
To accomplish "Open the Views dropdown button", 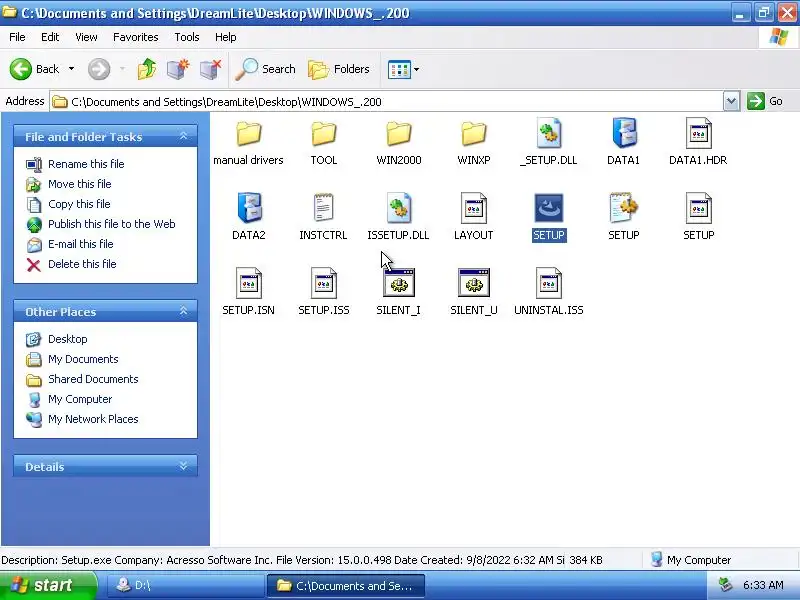I will tap(403, 69).
